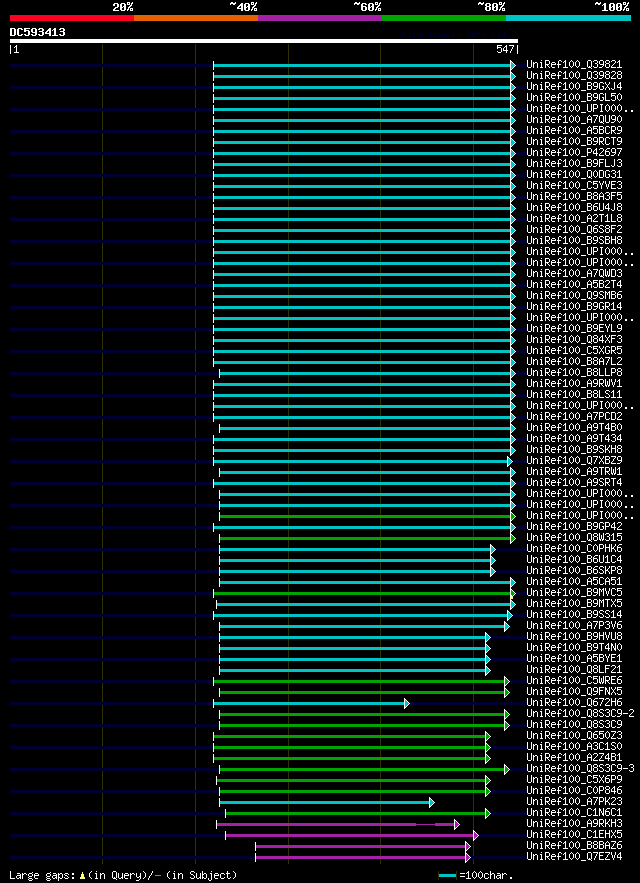
Task: Select the UniRef100_Q0DG31 label
Action: click(574, 175)
